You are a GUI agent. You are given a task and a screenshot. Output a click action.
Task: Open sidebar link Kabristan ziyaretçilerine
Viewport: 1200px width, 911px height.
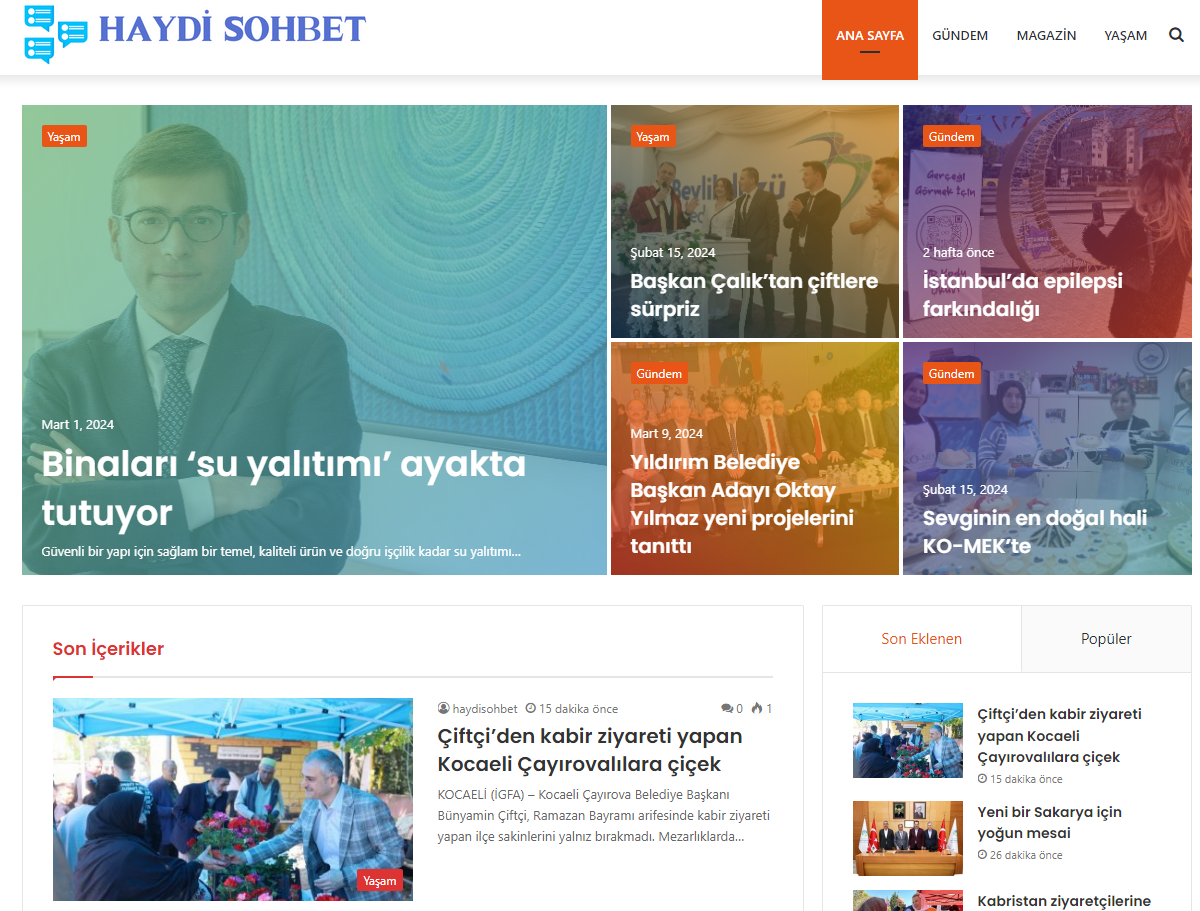click(1064, 901)
